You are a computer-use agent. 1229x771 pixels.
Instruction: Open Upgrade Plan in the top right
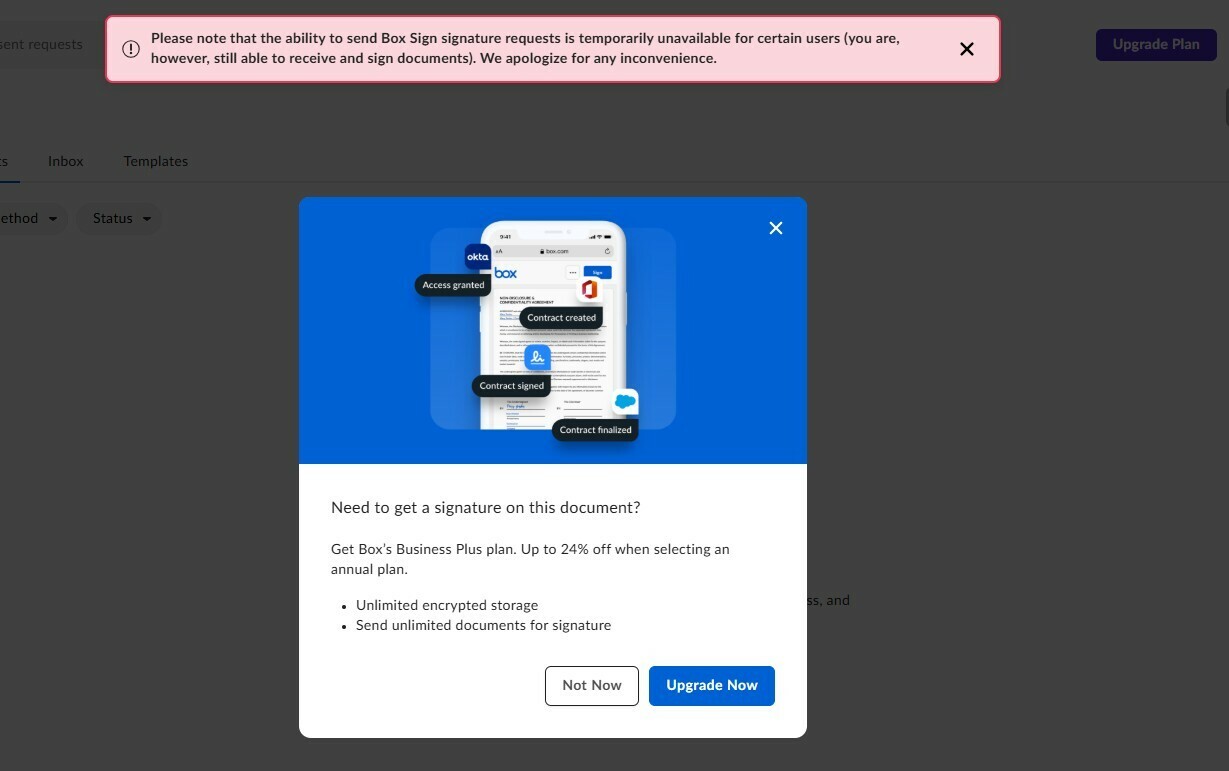click(x=1156, y=45)
